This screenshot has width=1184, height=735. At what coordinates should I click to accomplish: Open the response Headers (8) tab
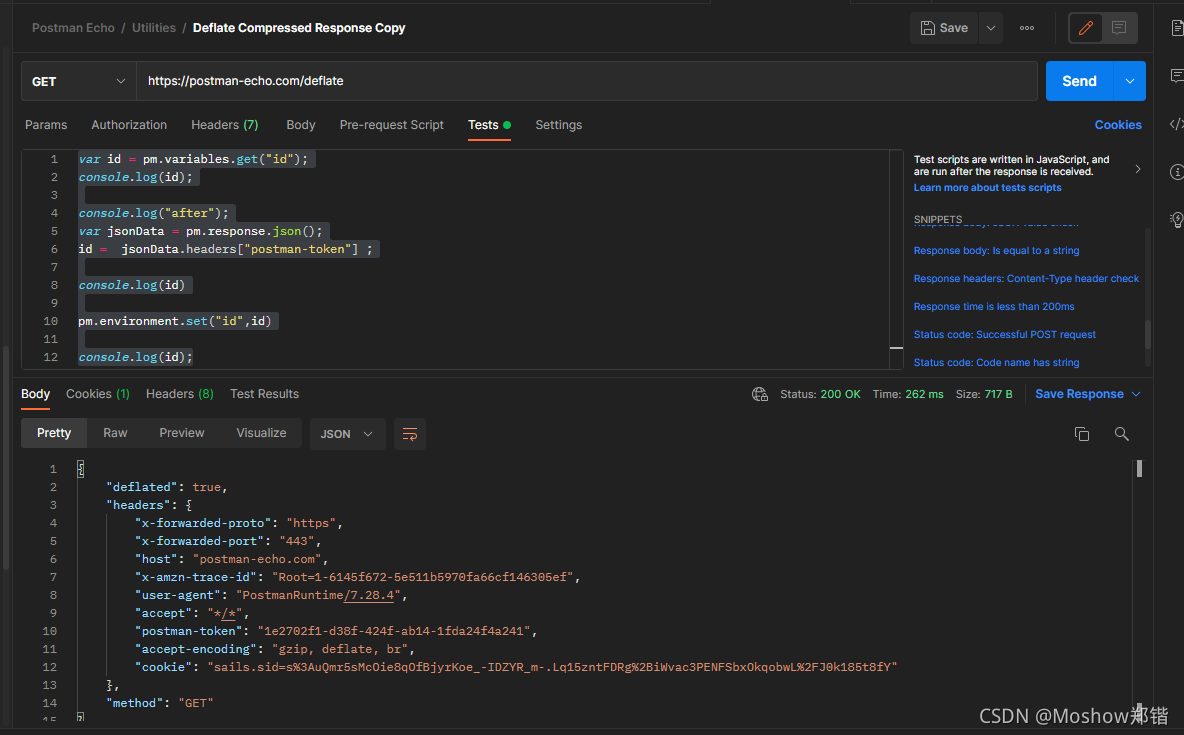pyautogui.click(x=179, y=394)
